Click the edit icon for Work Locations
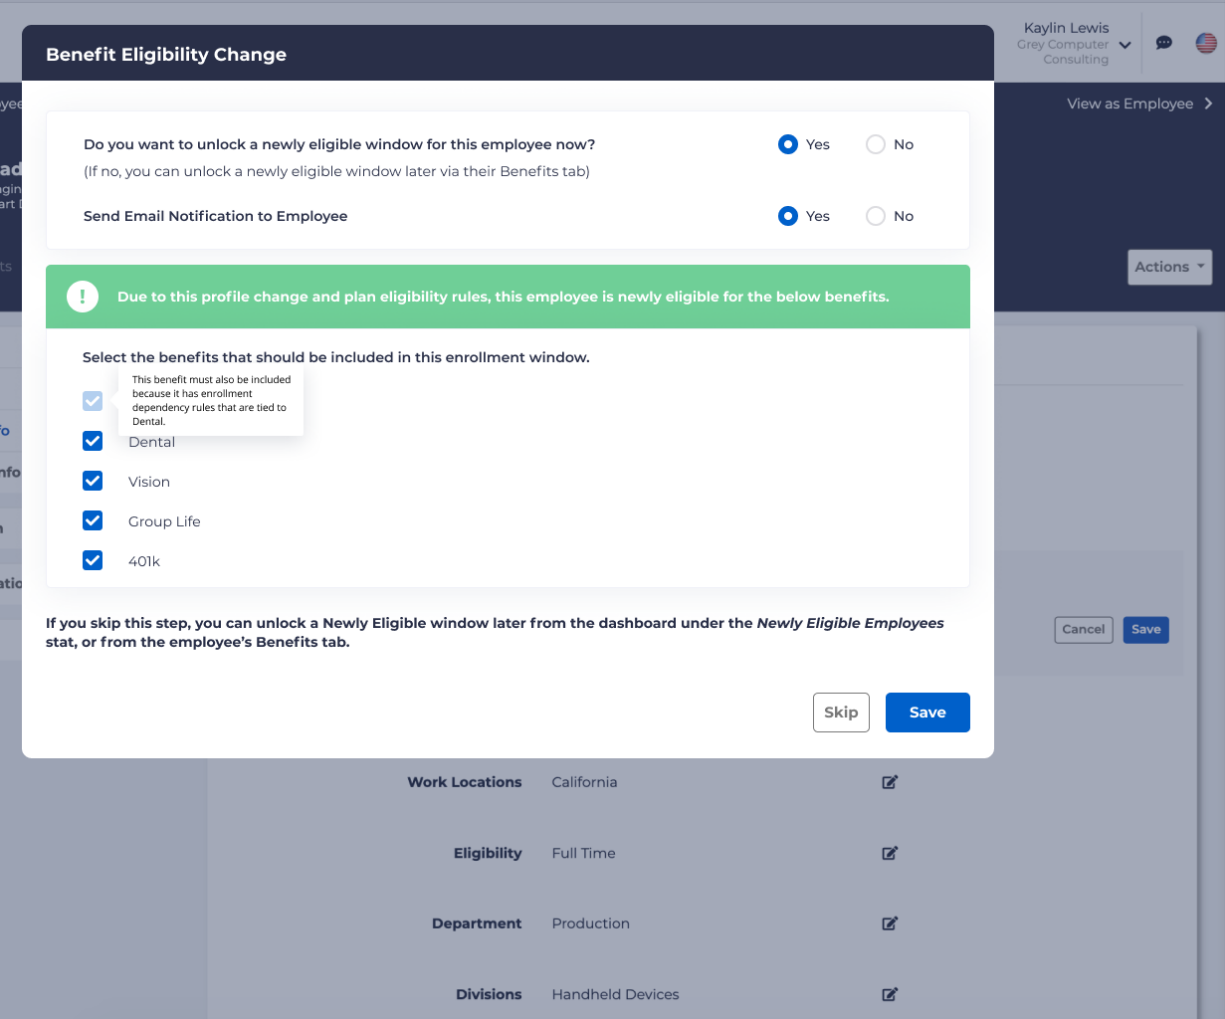Viewport: 1225px width, 1019px height. click(889, 782)
